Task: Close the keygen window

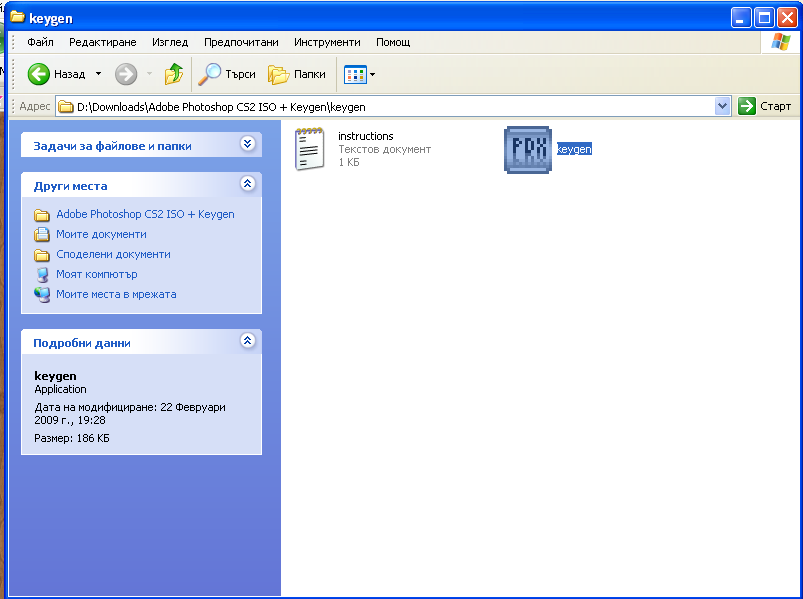Action: [787, 18]
